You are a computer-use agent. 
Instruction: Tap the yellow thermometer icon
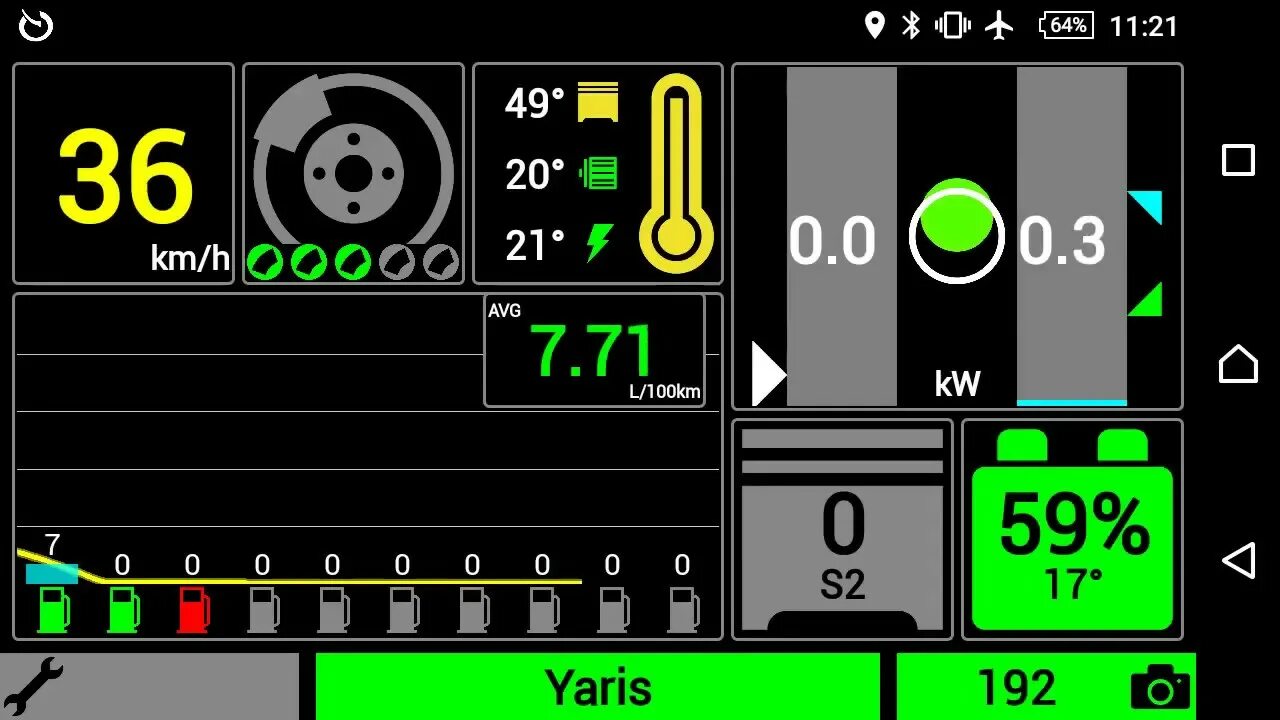pos(677,173)
